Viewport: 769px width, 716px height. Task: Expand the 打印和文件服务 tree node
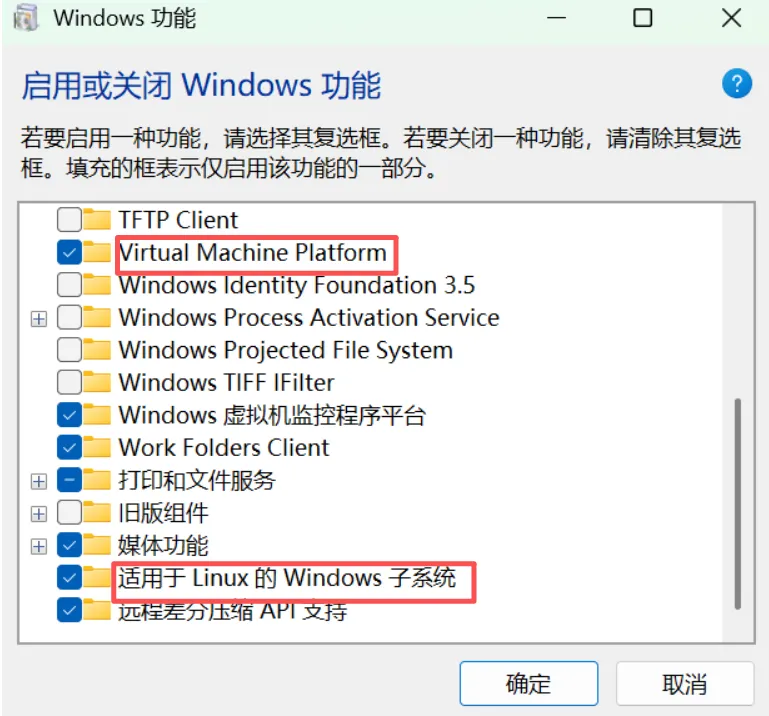(39, 481)
